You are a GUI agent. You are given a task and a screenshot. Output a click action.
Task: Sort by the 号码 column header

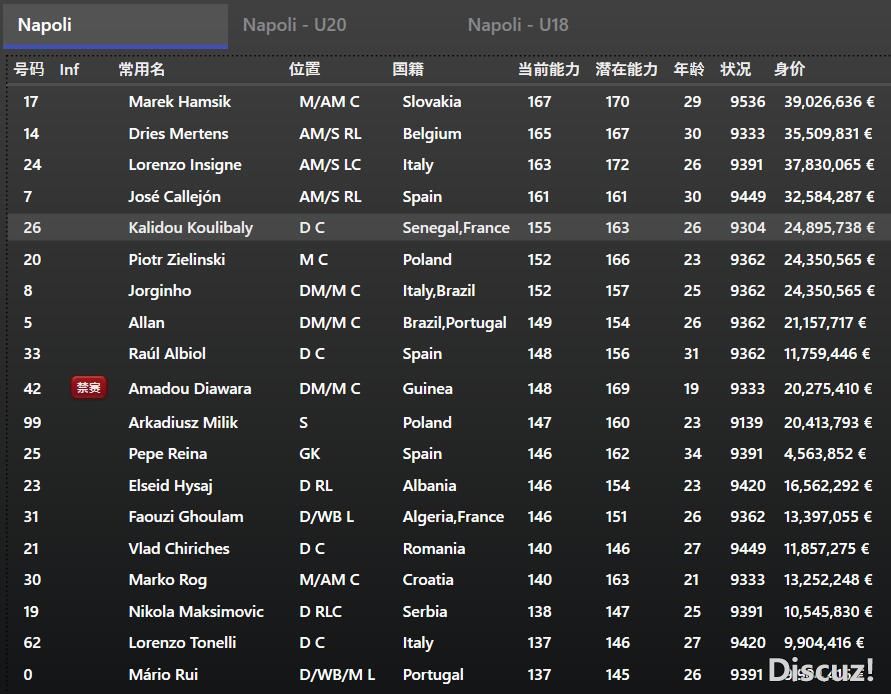tap(29, 69)
